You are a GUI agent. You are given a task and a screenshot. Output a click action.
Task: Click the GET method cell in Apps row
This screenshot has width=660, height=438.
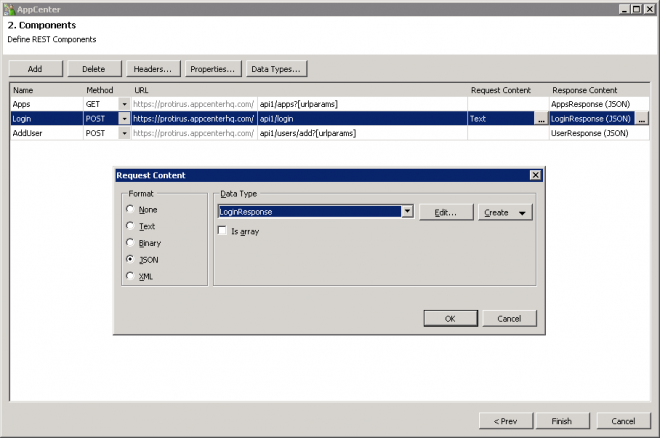[101, 104]
